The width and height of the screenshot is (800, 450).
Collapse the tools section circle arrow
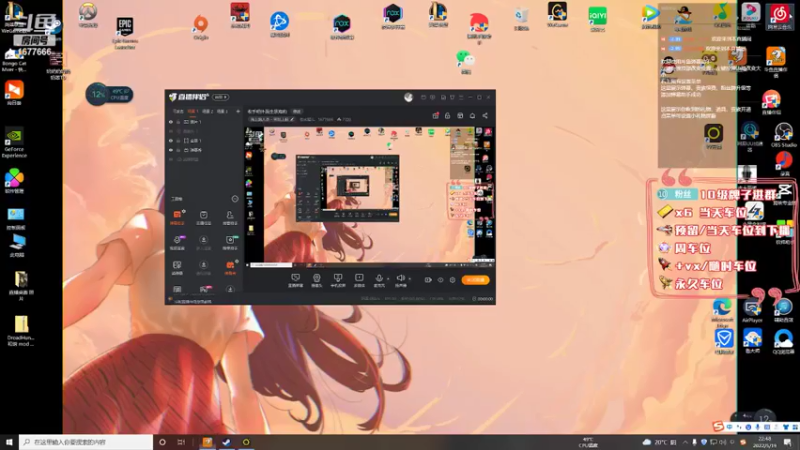[235, 199]
